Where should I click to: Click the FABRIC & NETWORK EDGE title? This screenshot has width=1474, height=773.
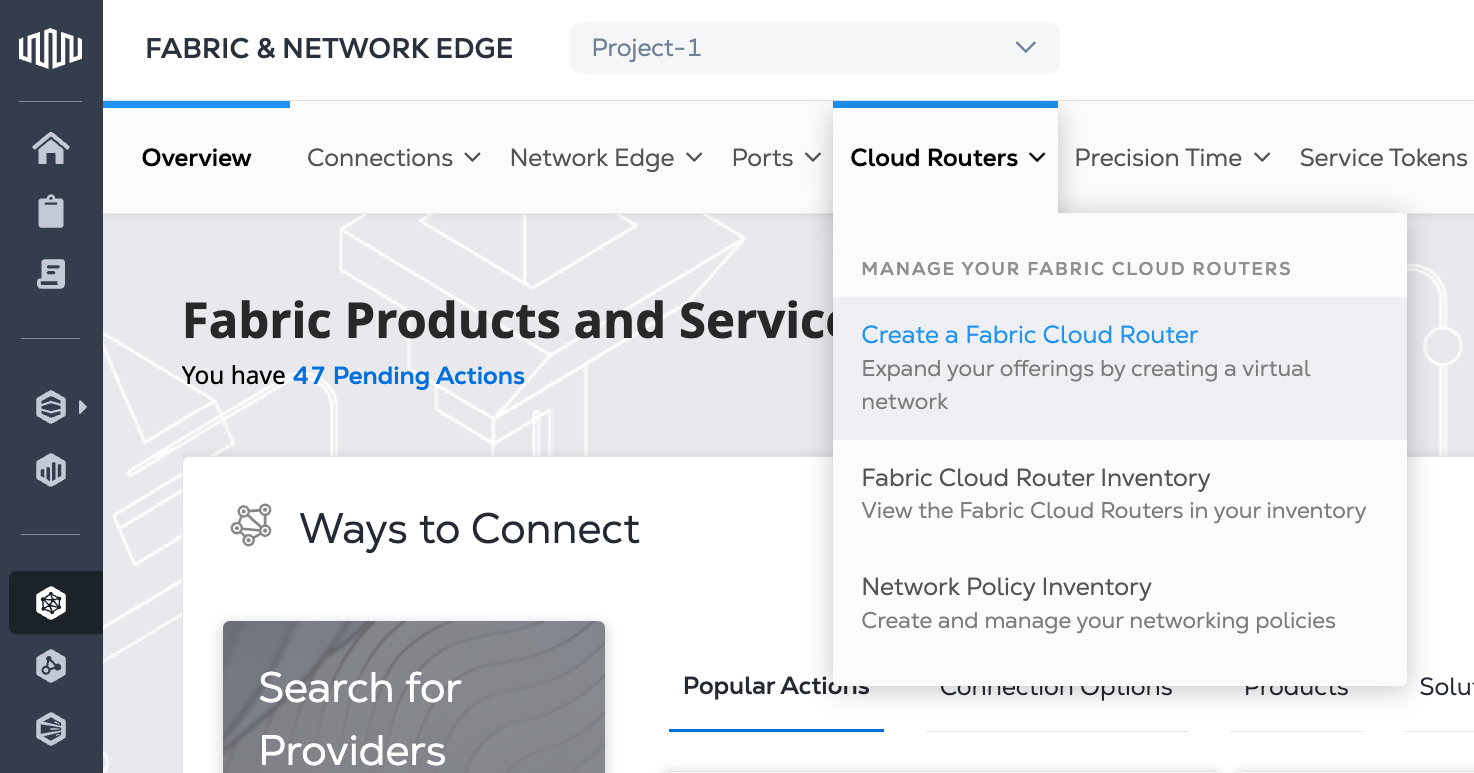point(329,48)
